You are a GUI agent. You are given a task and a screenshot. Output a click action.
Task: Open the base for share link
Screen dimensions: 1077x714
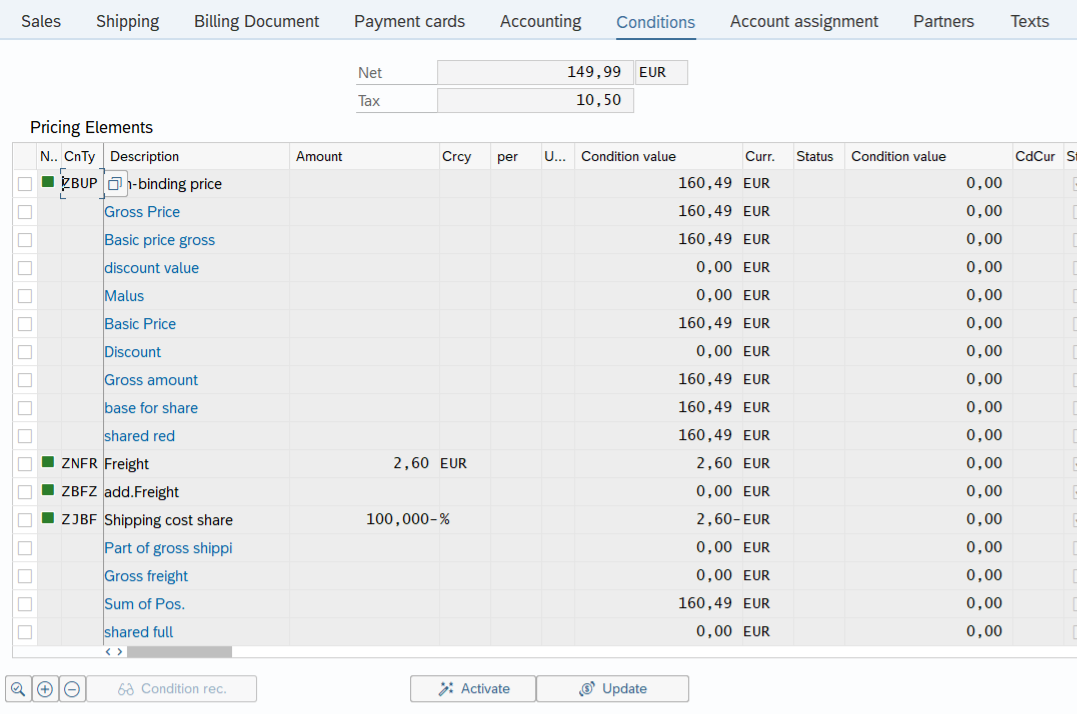151,408
